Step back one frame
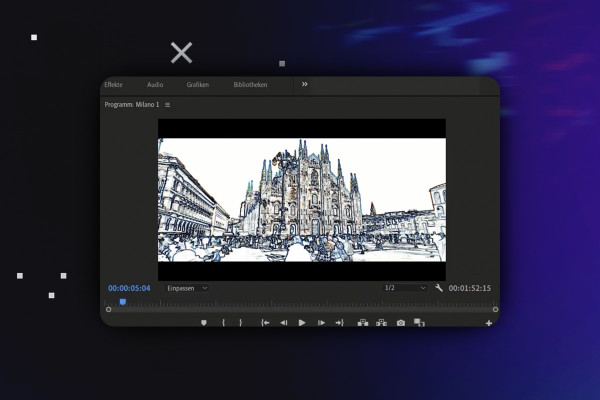 284,323
